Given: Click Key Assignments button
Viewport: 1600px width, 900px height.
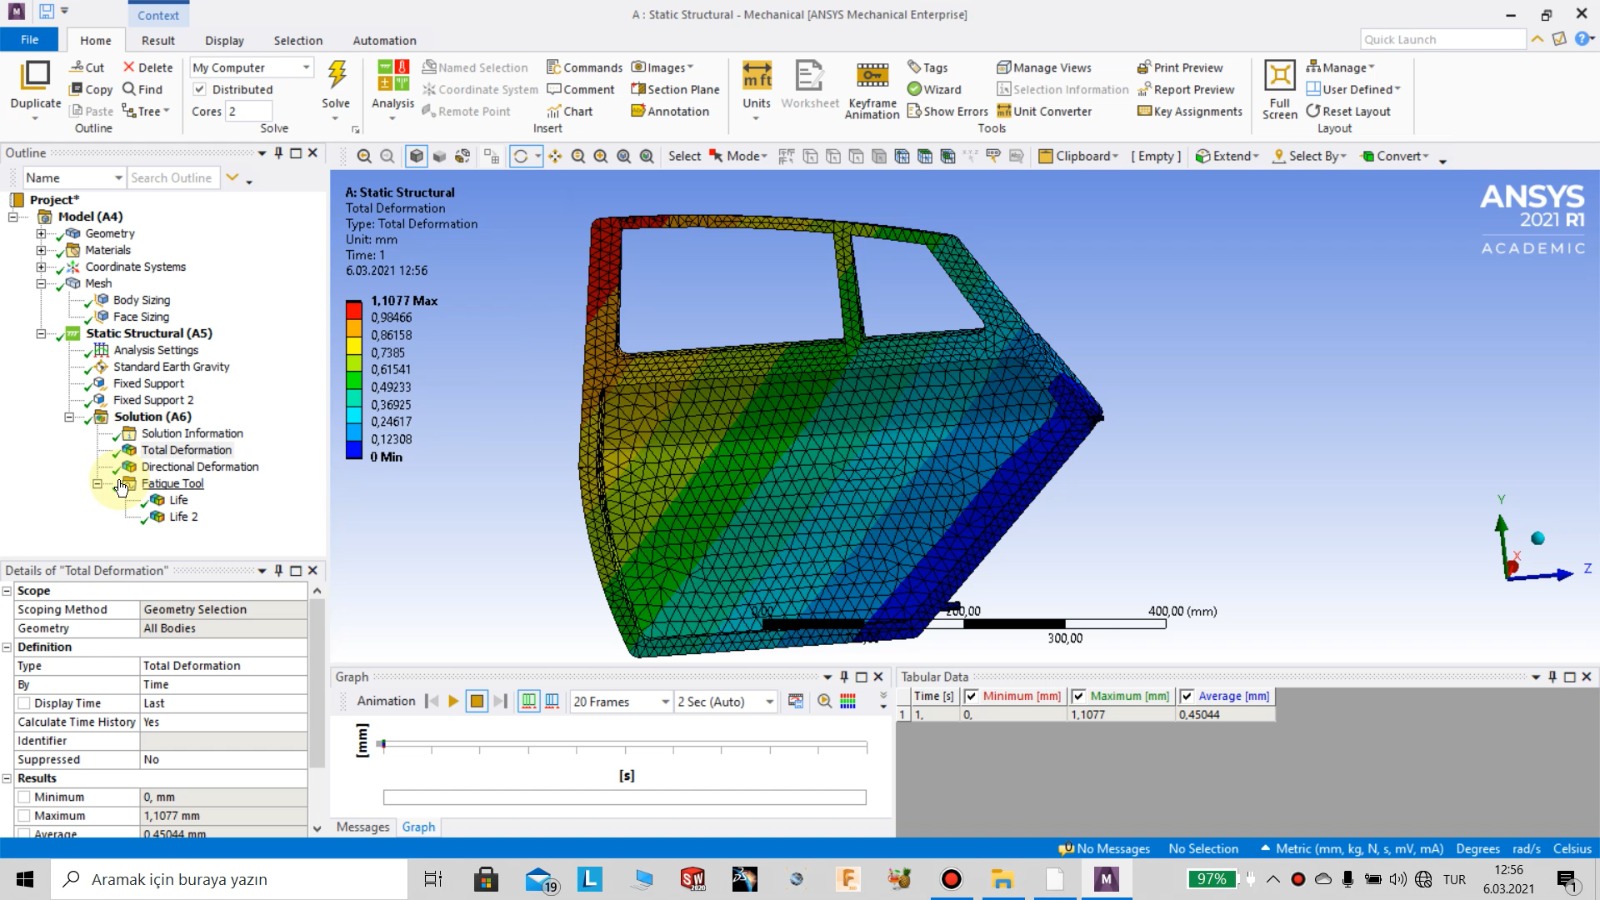Looking at the screenshot, I should coord(1190,111).
